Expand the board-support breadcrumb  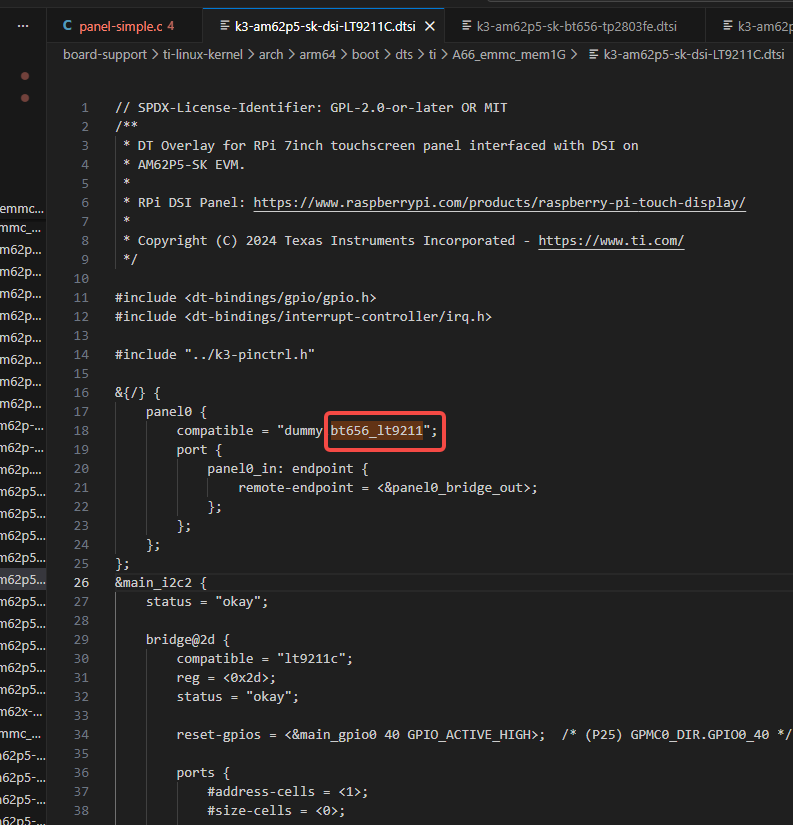pos(105,55)
